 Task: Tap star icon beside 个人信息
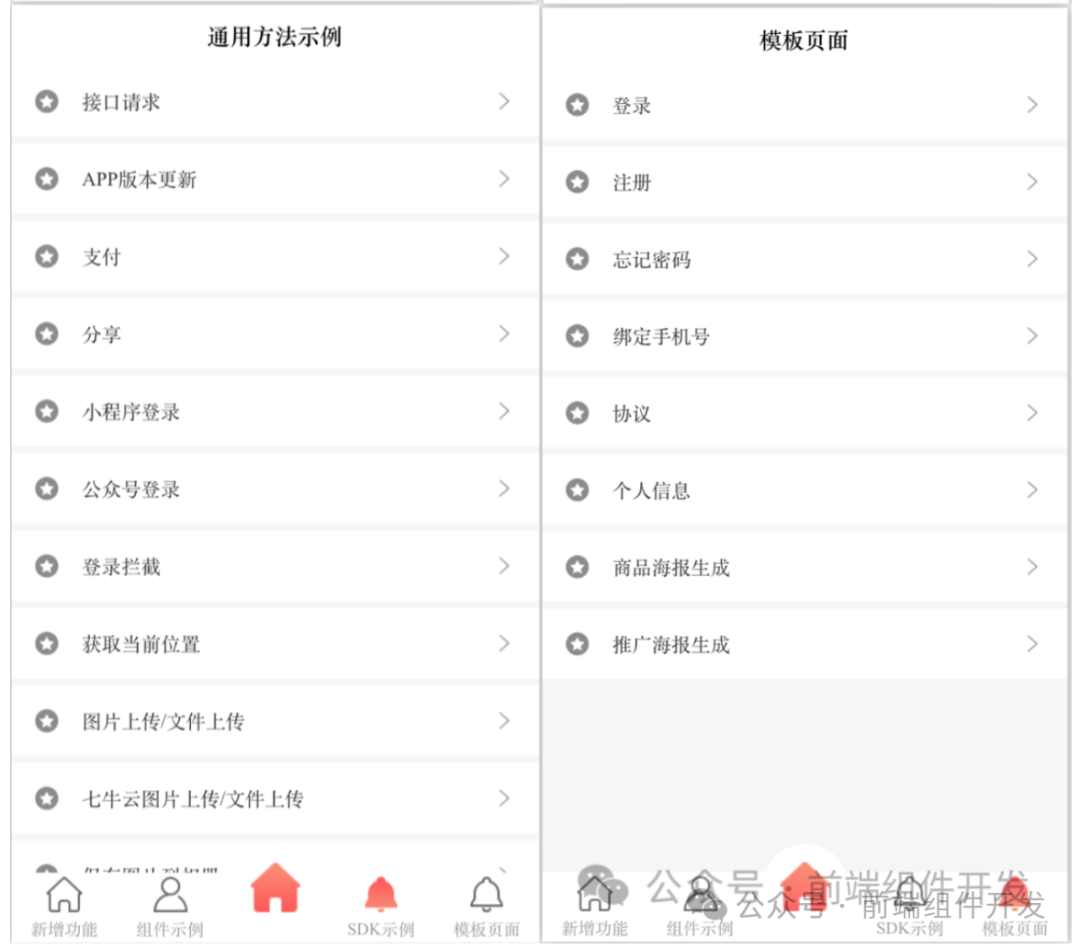[577, 490]
